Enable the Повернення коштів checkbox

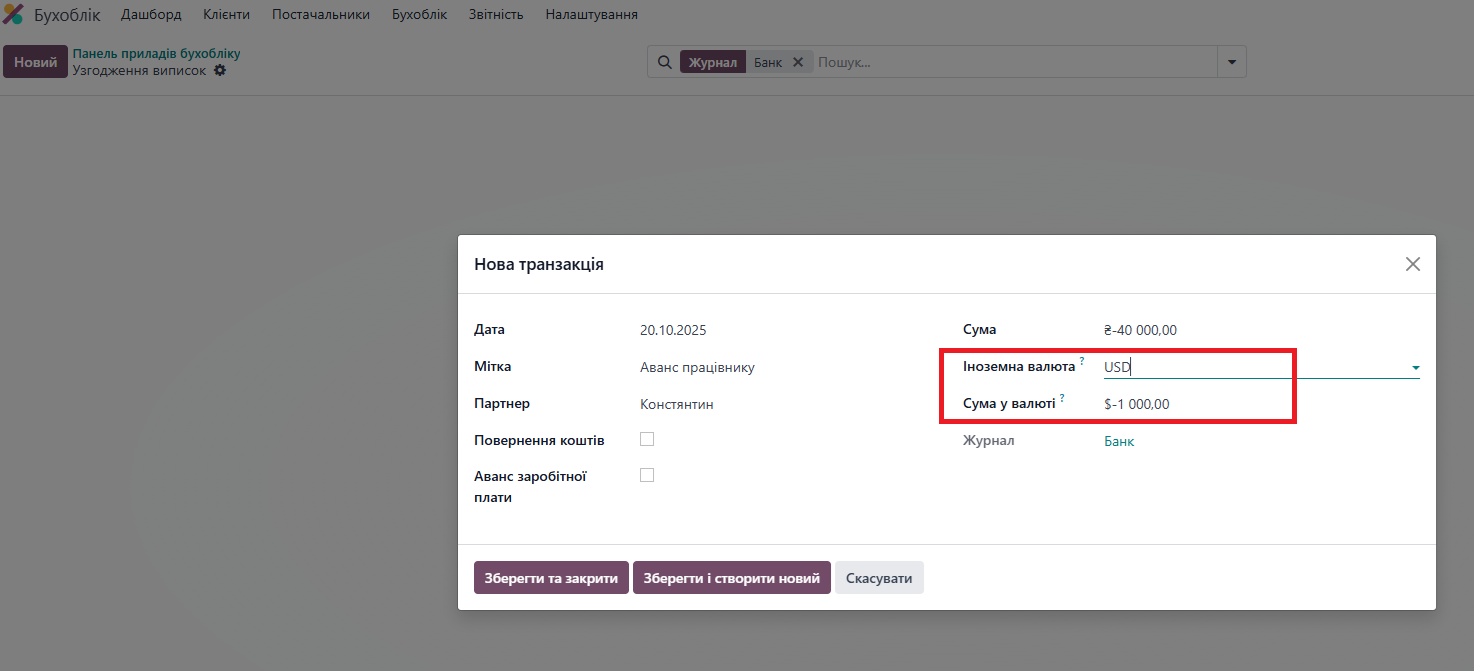[647, 439]
